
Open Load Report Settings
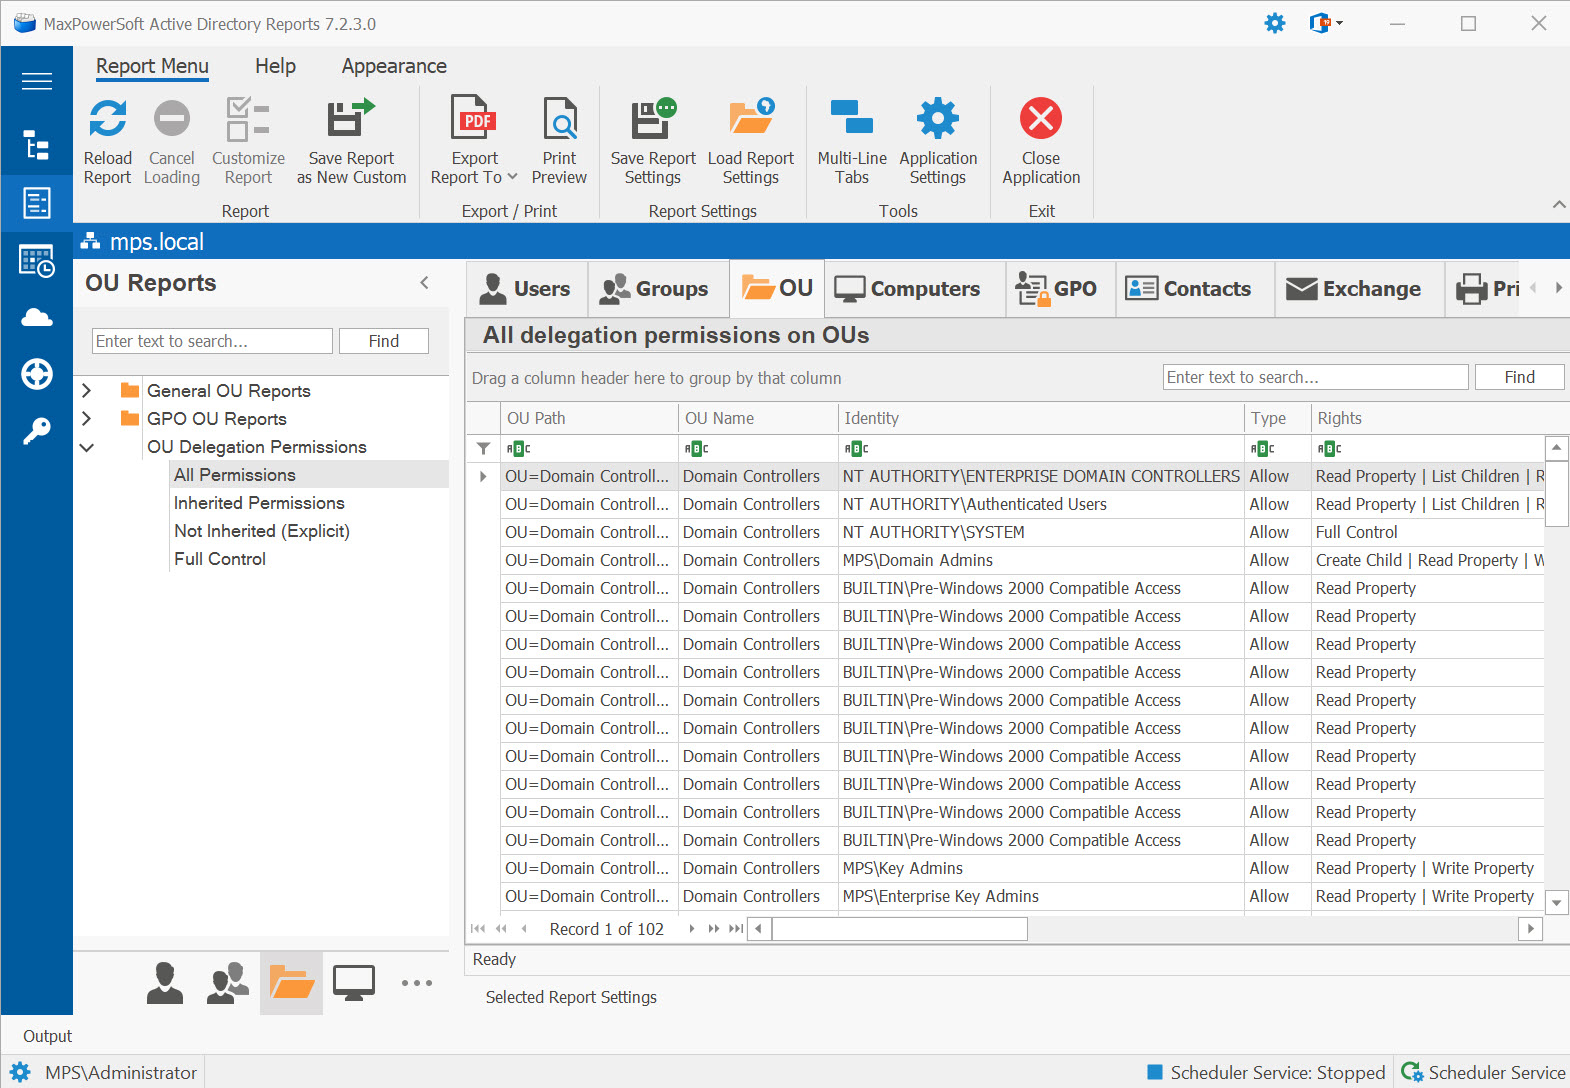pos(750,140)
